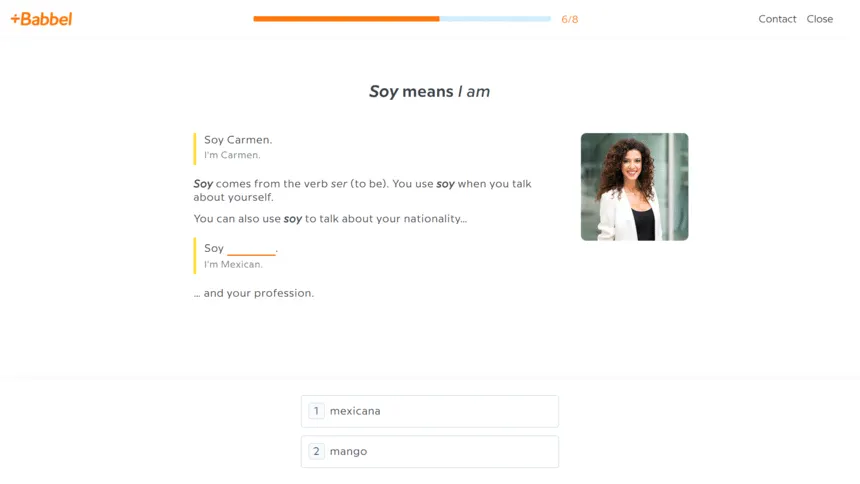860x484 pixels.
Task: Close the lesson
Action: (819, 19)
